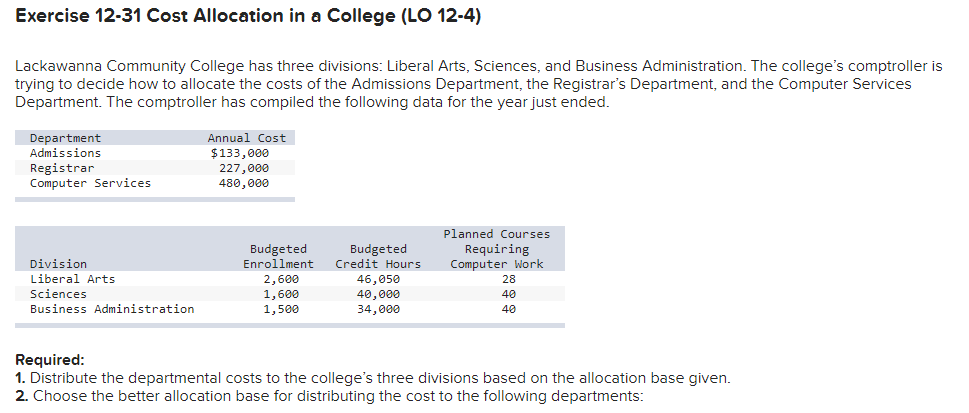Select the Liberal Arts division row

(x=72, y=279)
